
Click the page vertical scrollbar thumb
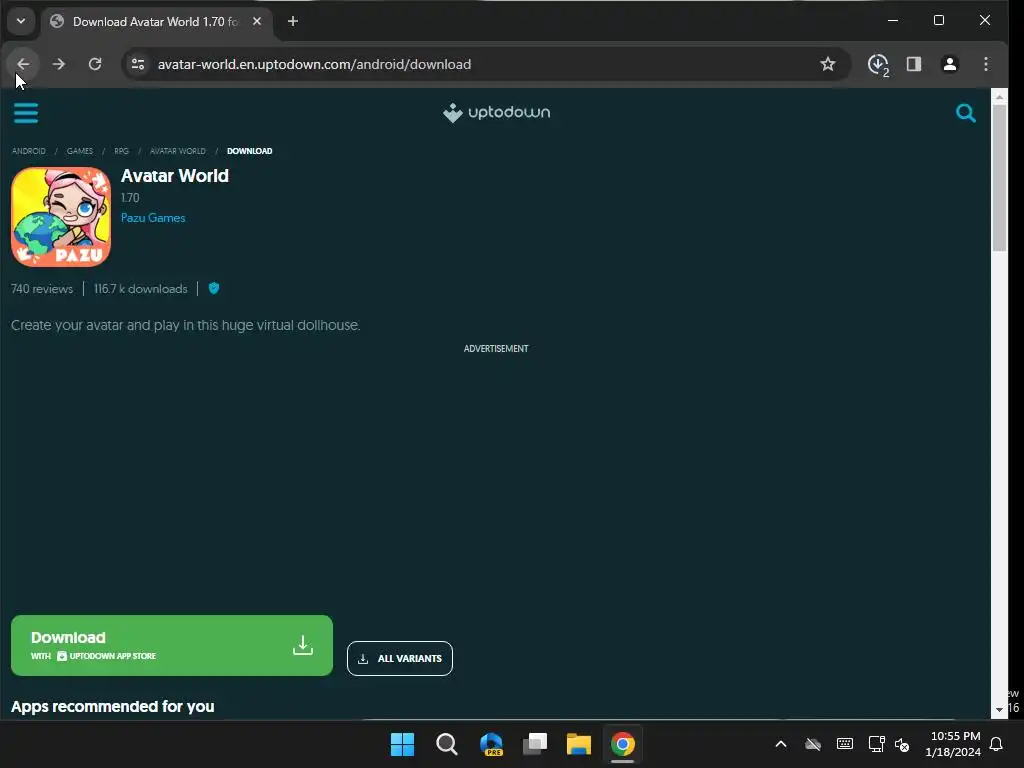tap(999, 178)
